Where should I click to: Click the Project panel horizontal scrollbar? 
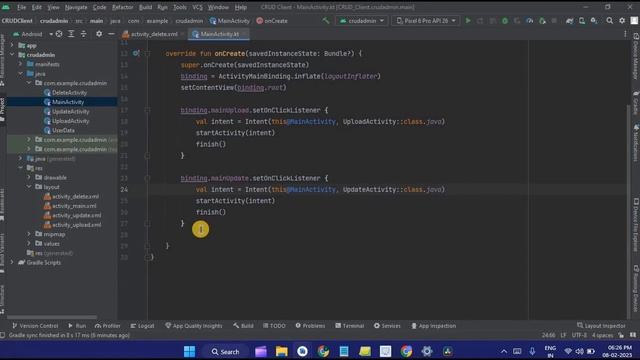pos(52,317)
